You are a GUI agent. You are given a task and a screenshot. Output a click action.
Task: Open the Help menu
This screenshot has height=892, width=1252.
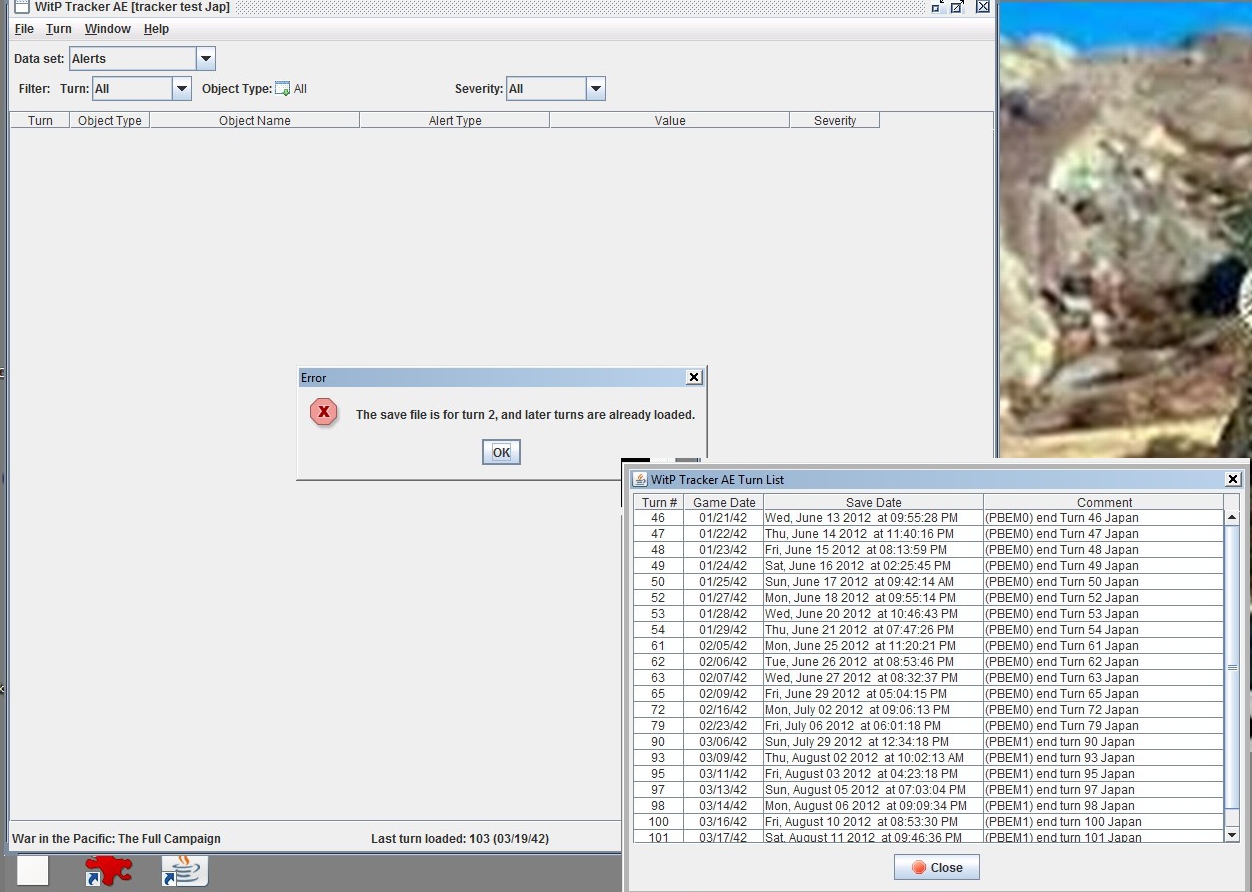(156, 29)
